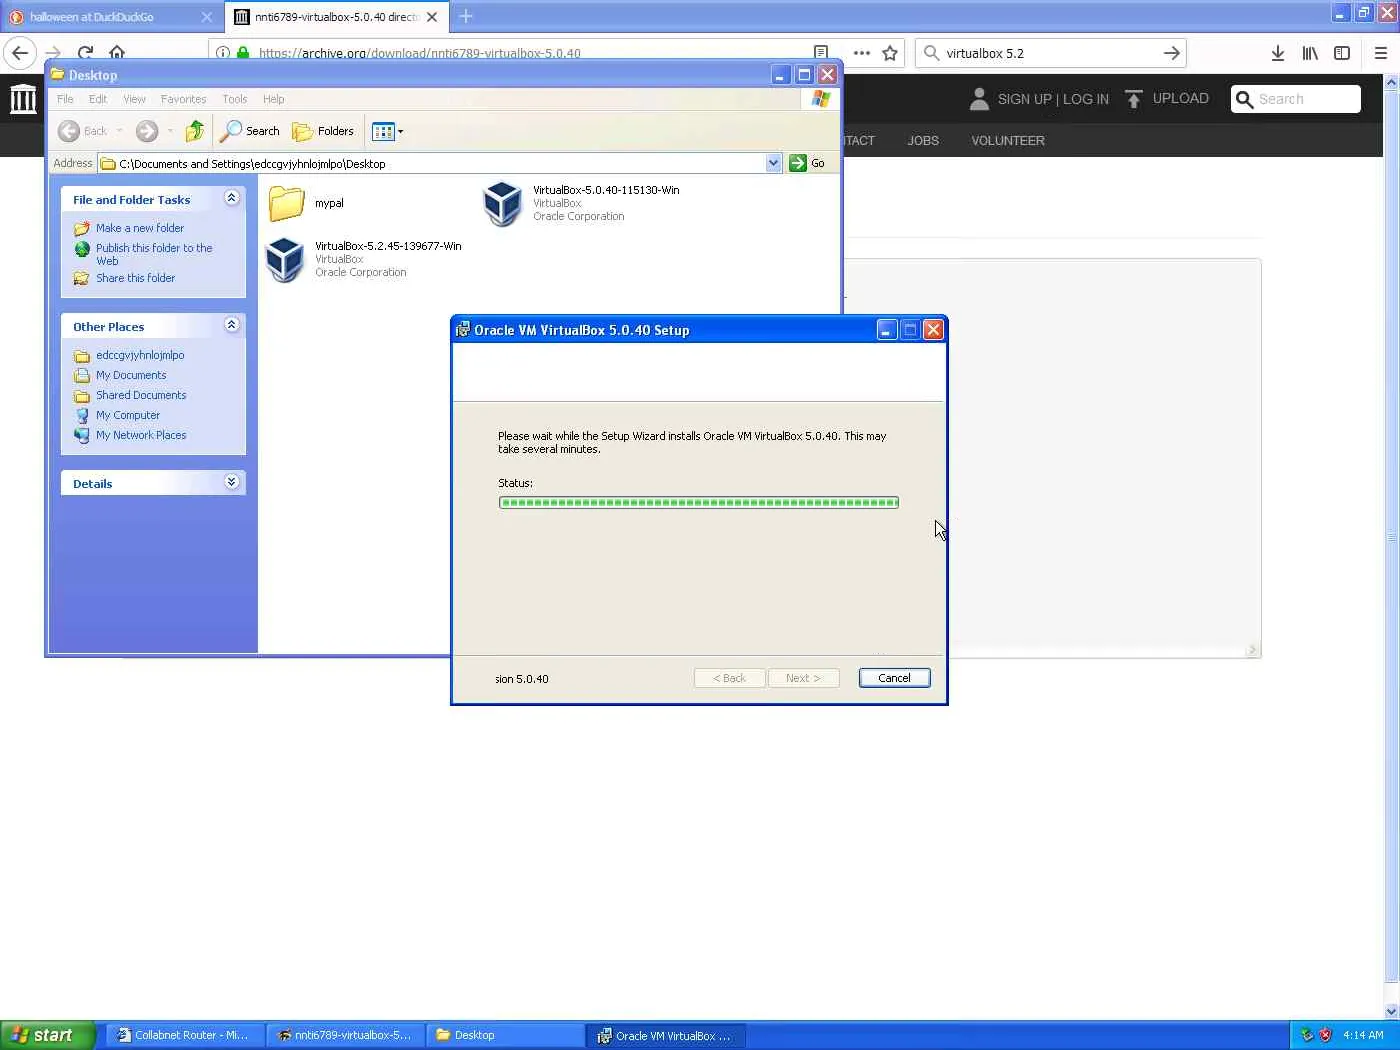Image resolution: width=1400 pixels, height=1050 pixels.
Task: Go to Firefox home page icon
Action: tap(117, 53)
